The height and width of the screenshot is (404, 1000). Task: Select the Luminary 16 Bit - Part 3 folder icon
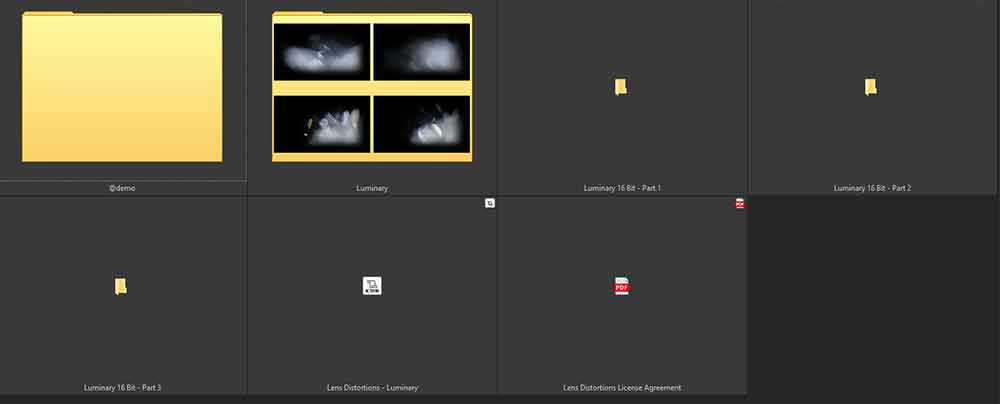pyautogui.click(x=121, y=287)
